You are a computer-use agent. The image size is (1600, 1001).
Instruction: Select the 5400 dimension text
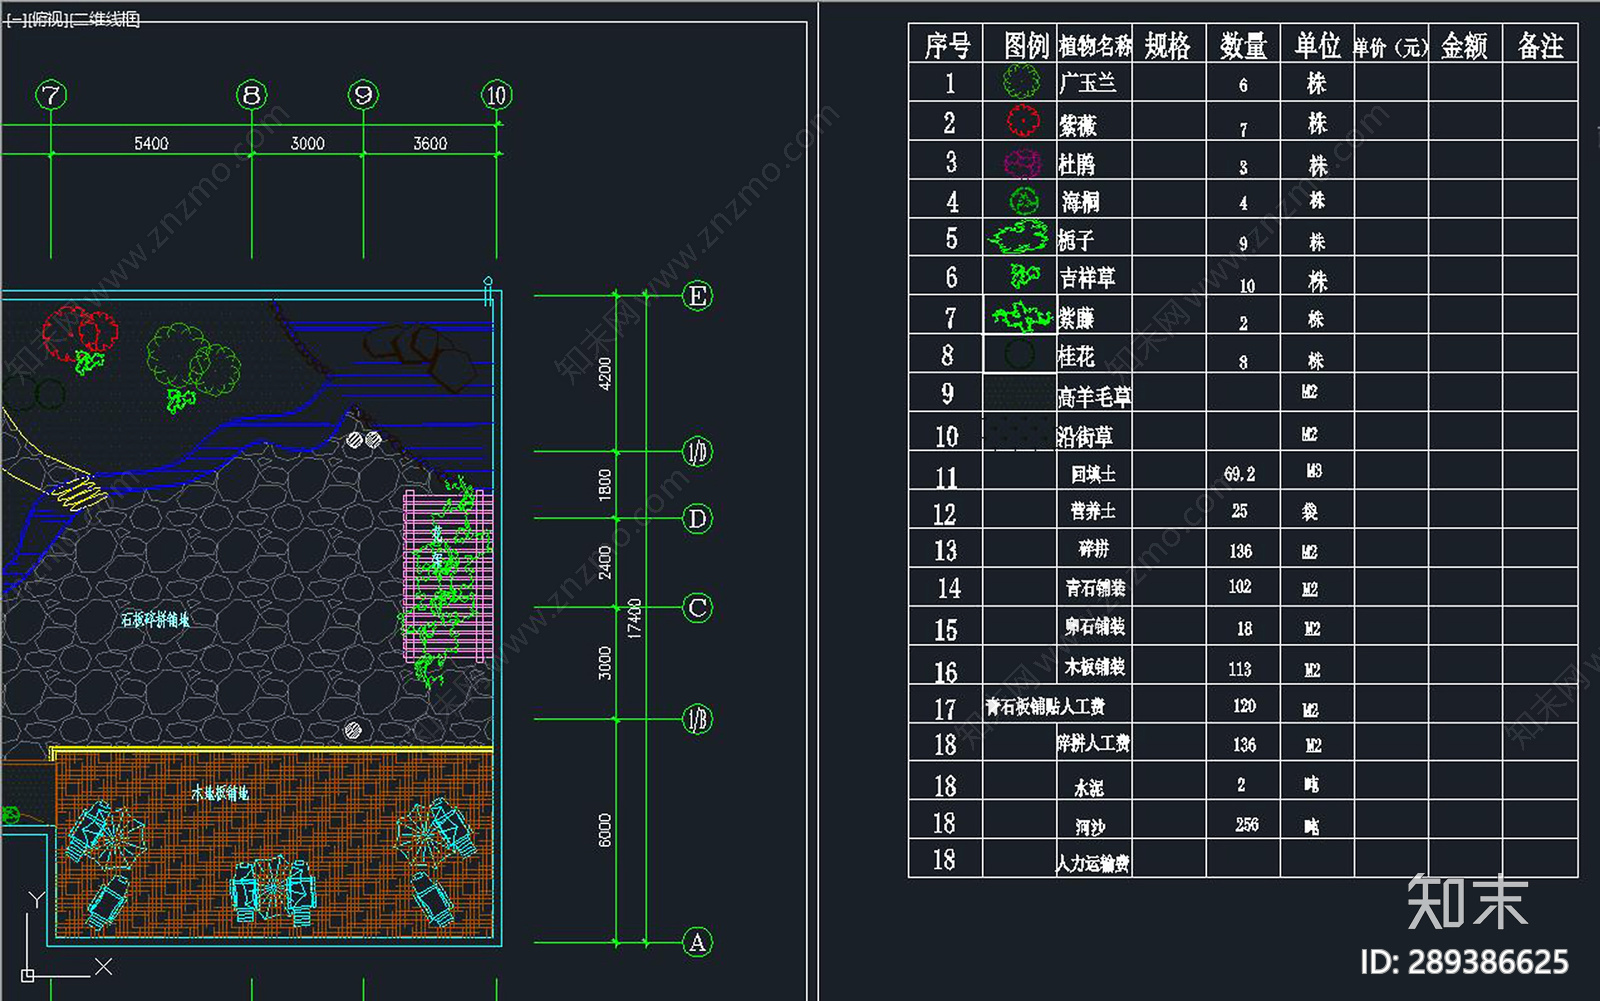click(151, 143)
